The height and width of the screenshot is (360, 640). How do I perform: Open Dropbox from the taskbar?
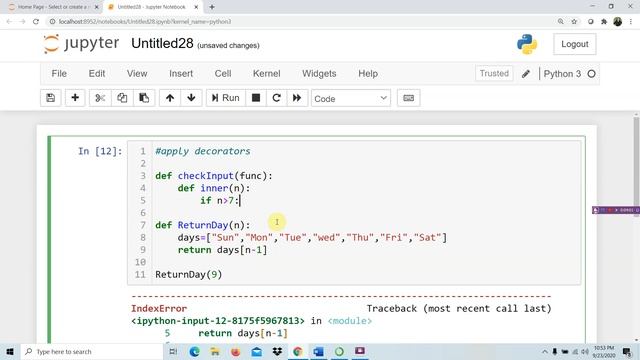(277, 351)
